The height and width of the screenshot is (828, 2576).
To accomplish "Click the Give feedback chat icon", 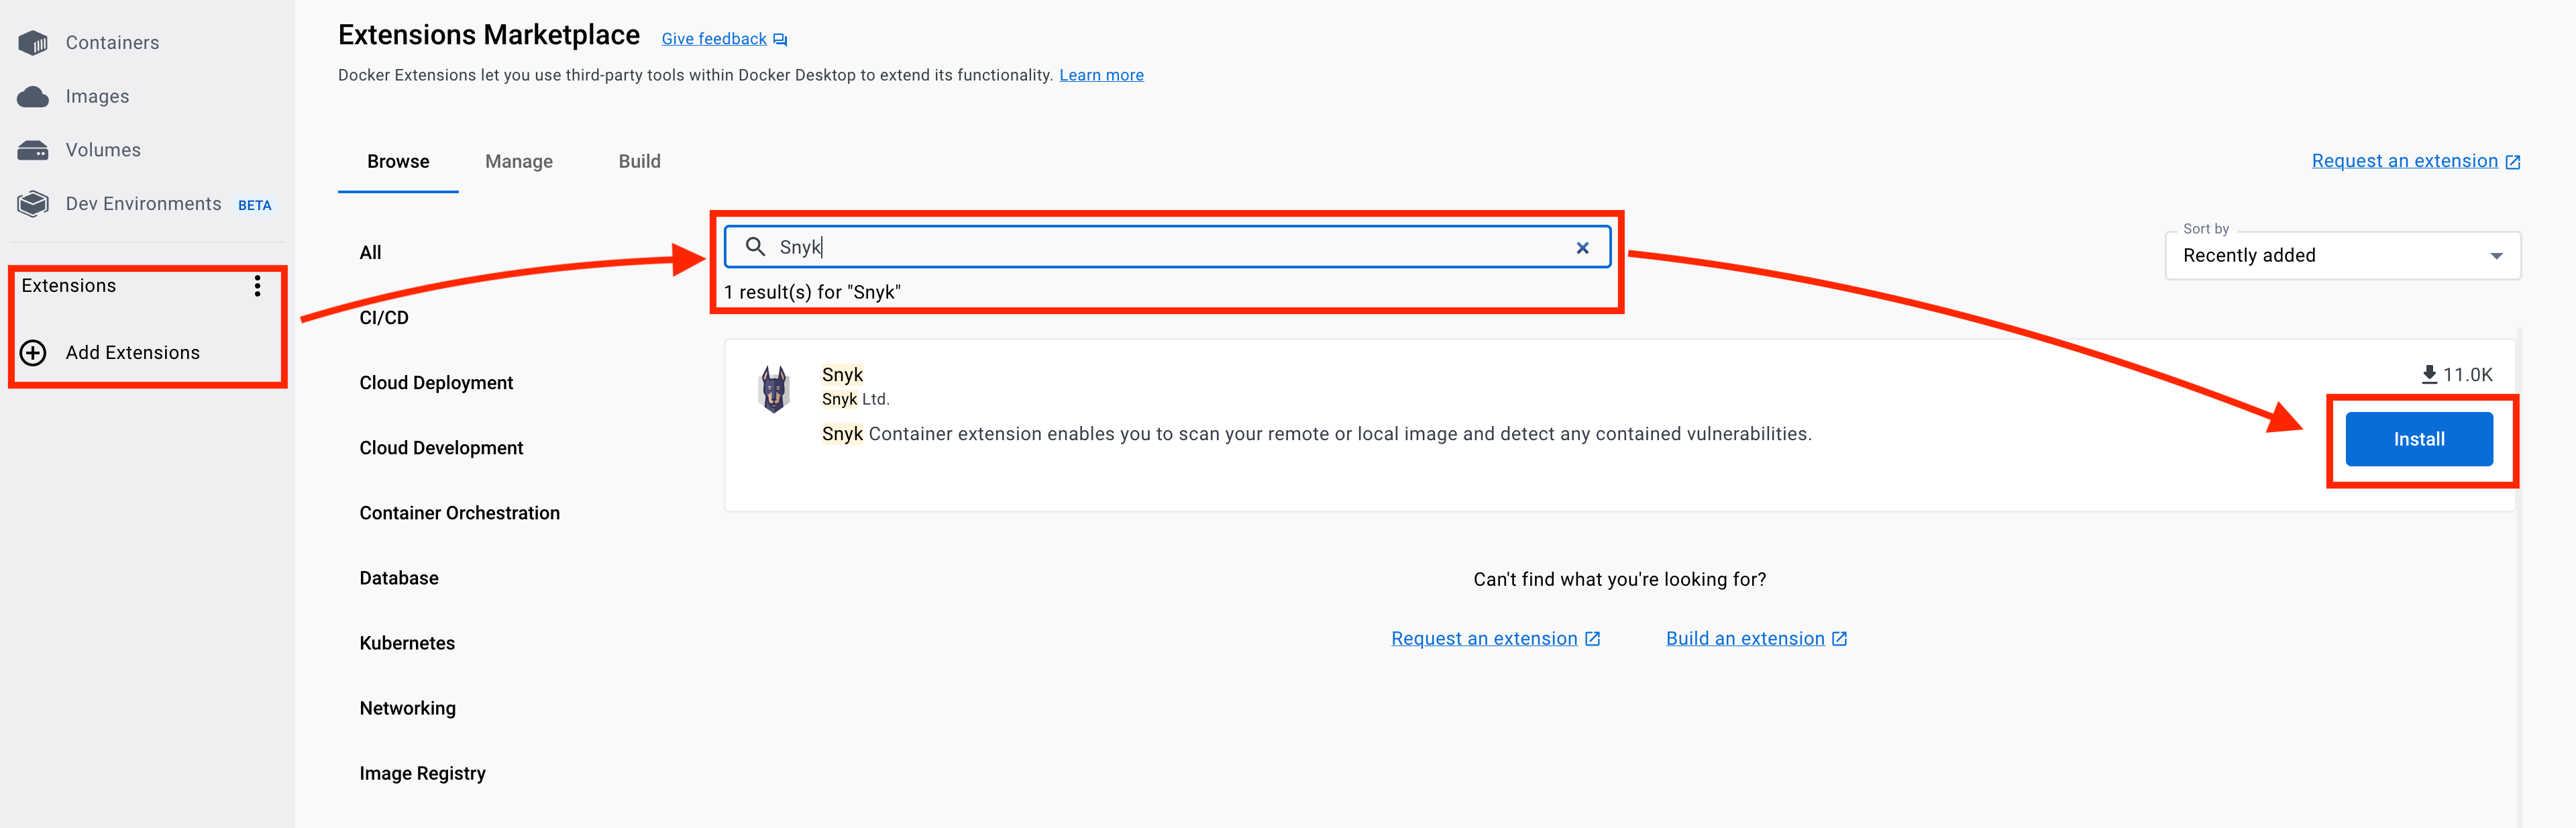I will click(x=780, y=40).
